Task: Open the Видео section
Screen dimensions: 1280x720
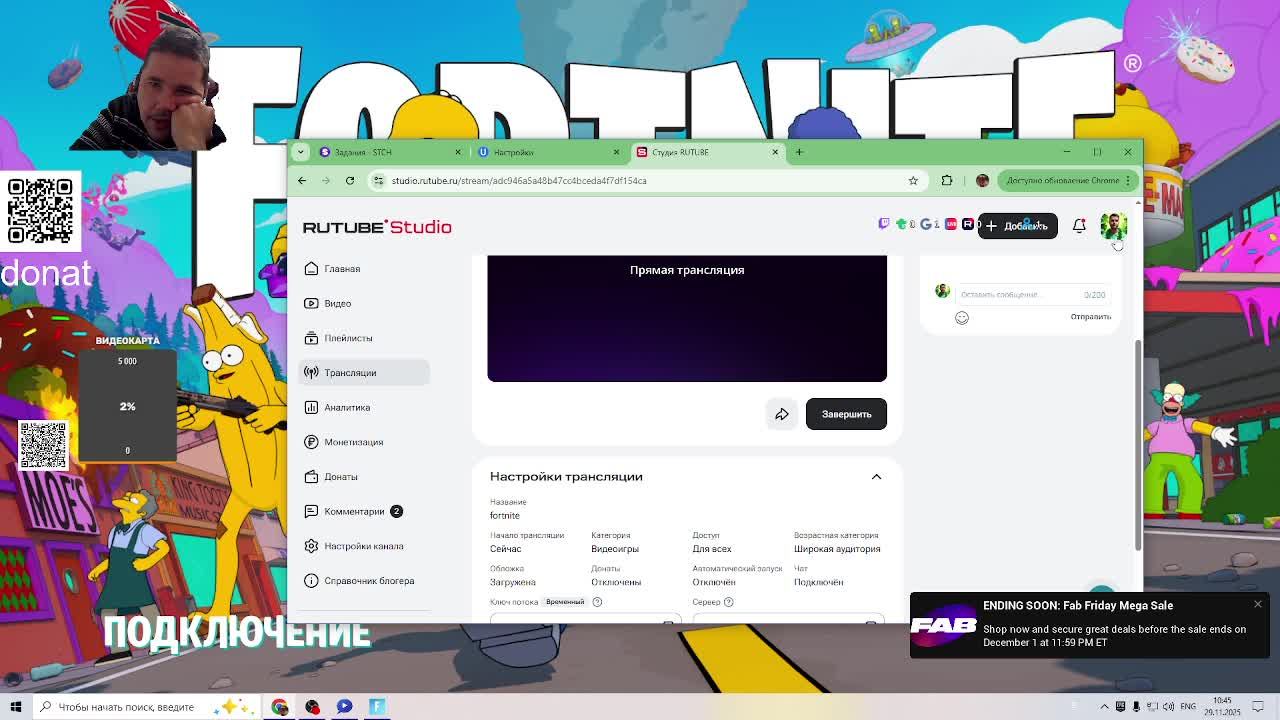Action: [364, 303]
